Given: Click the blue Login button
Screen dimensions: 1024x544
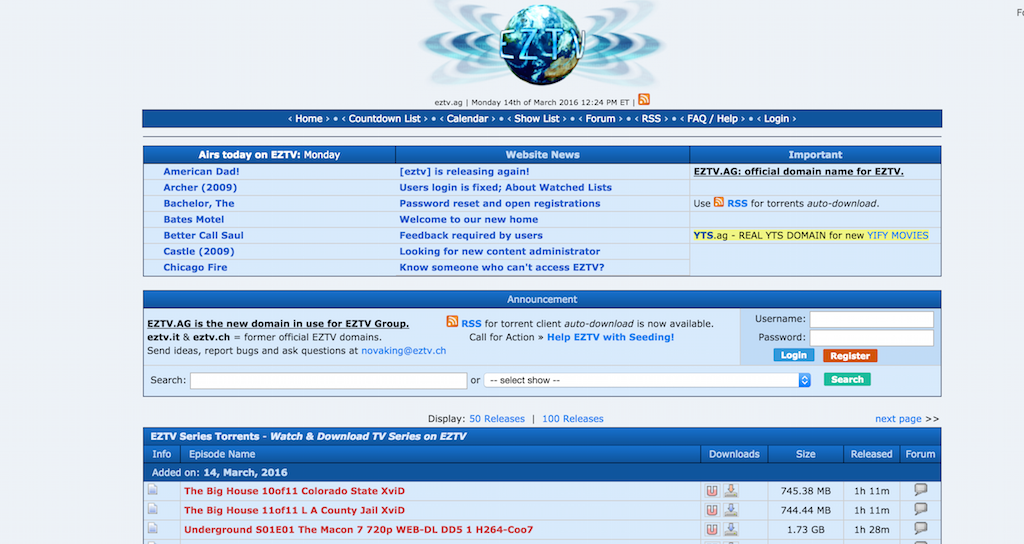Looking at the screenshot, I should tap(793, 355).
